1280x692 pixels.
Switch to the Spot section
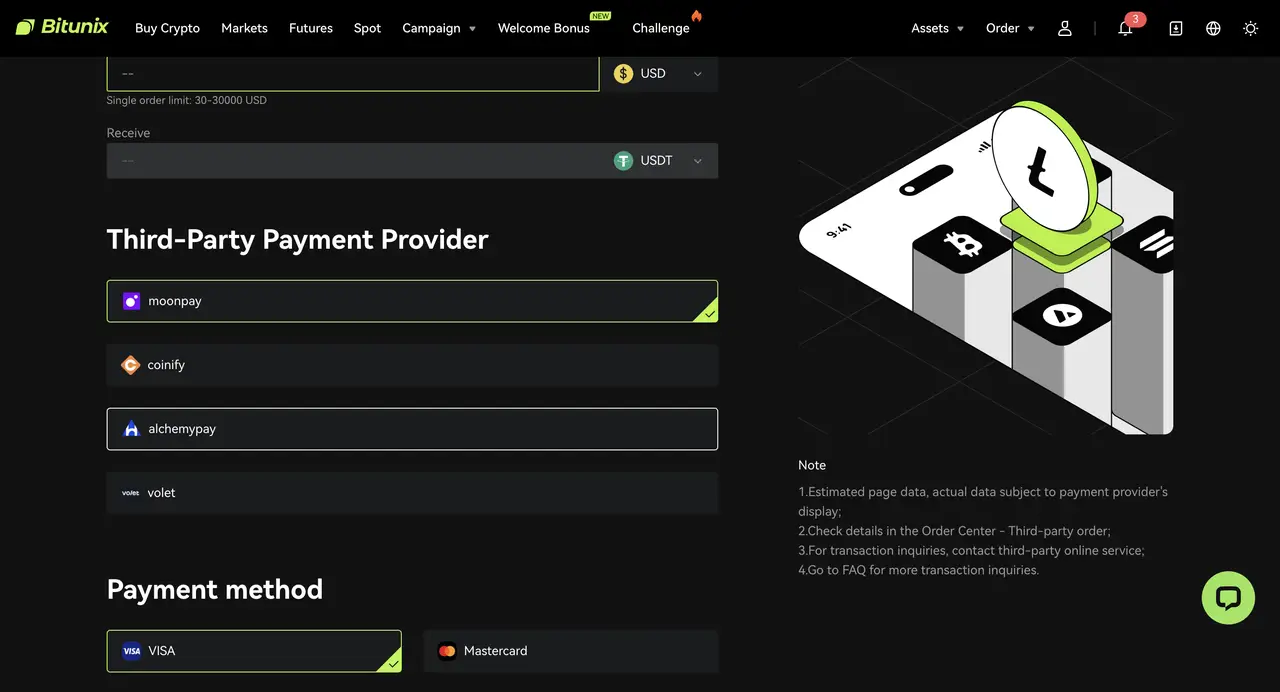[x=367, y=28]
